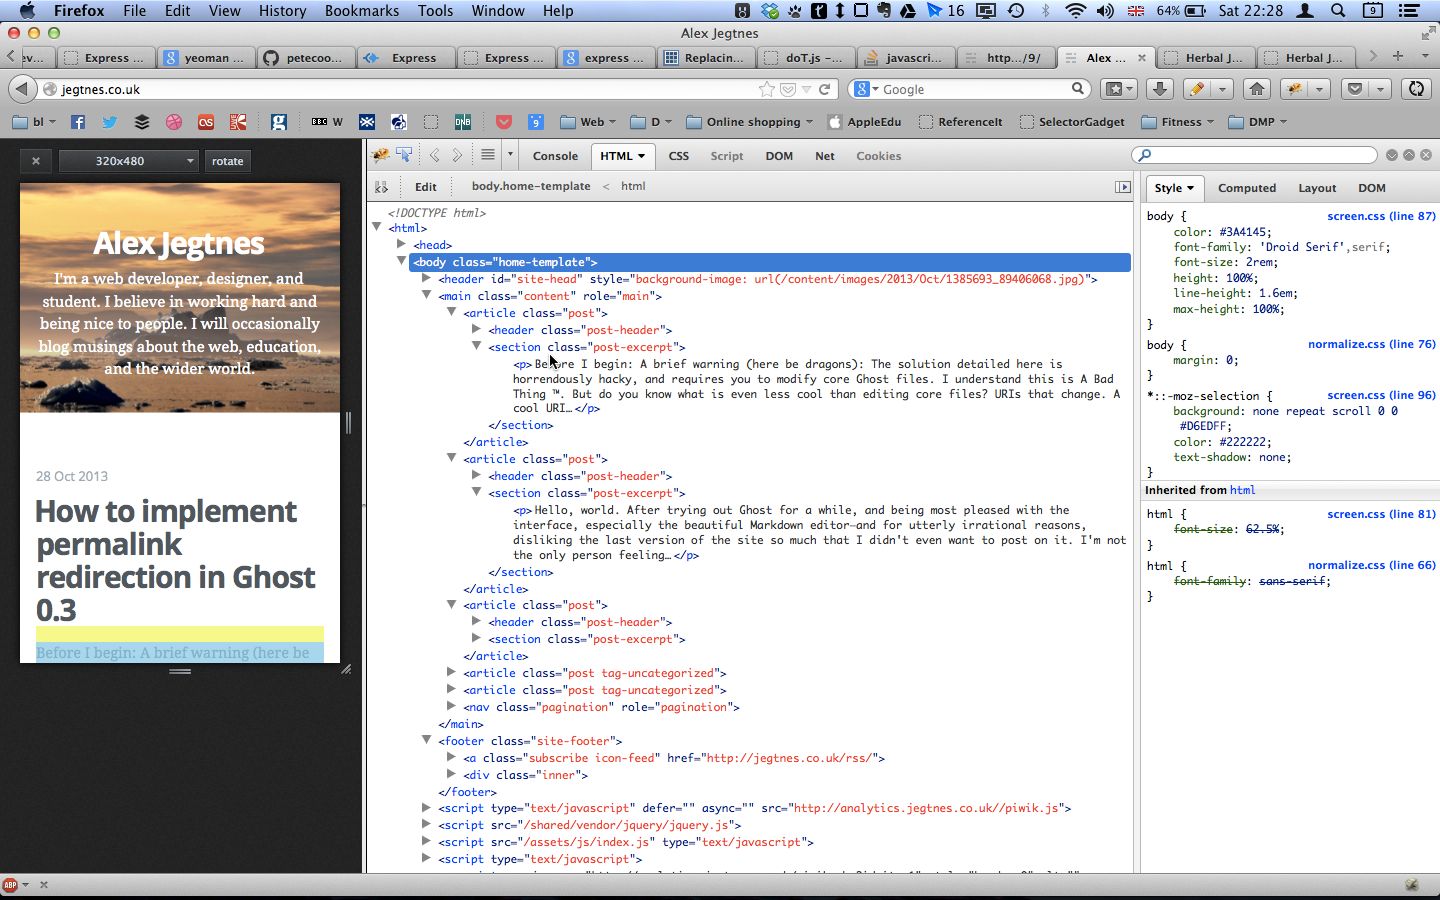
Task: Open the Dribbble bookmark icon
Action: [x=174, y=122]
